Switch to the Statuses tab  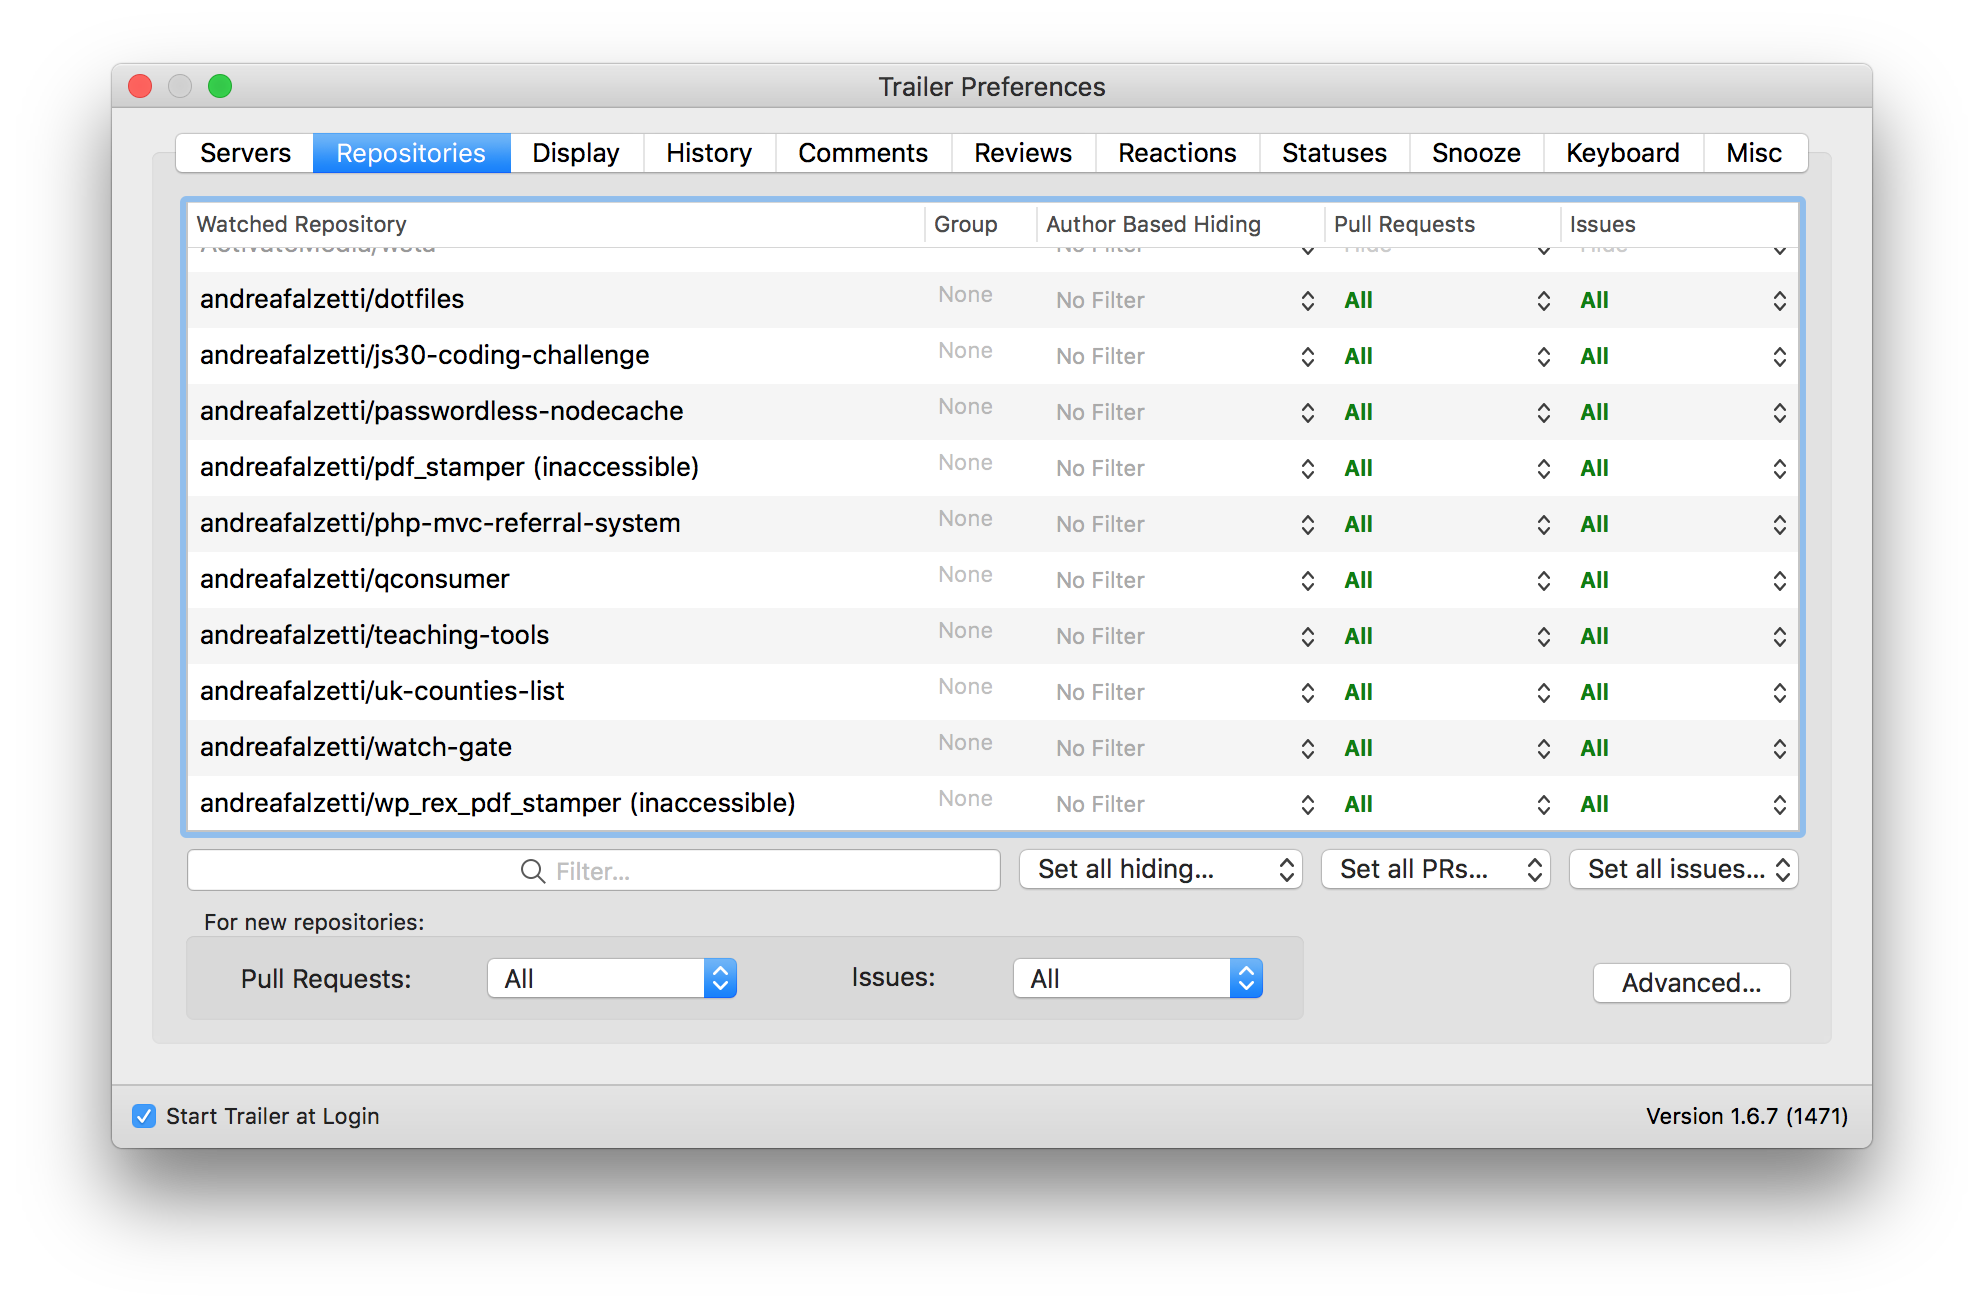click(1334, 153)
